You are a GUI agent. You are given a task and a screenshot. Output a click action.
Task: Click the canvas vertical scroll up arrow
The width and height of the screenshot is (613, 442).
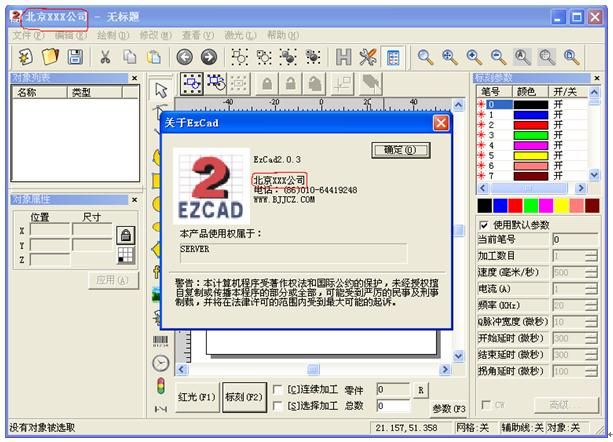(x=459, y=105)
